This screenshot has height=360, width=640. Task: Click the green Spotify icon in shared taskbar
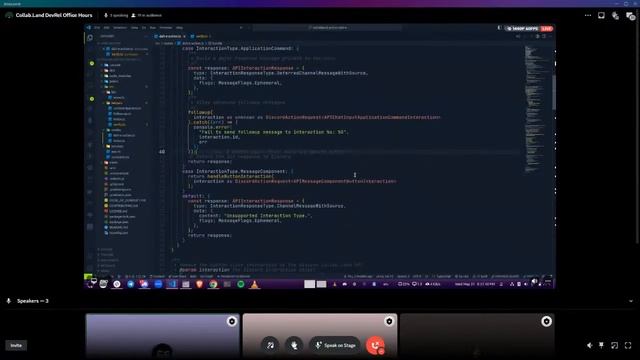[241, 284]
